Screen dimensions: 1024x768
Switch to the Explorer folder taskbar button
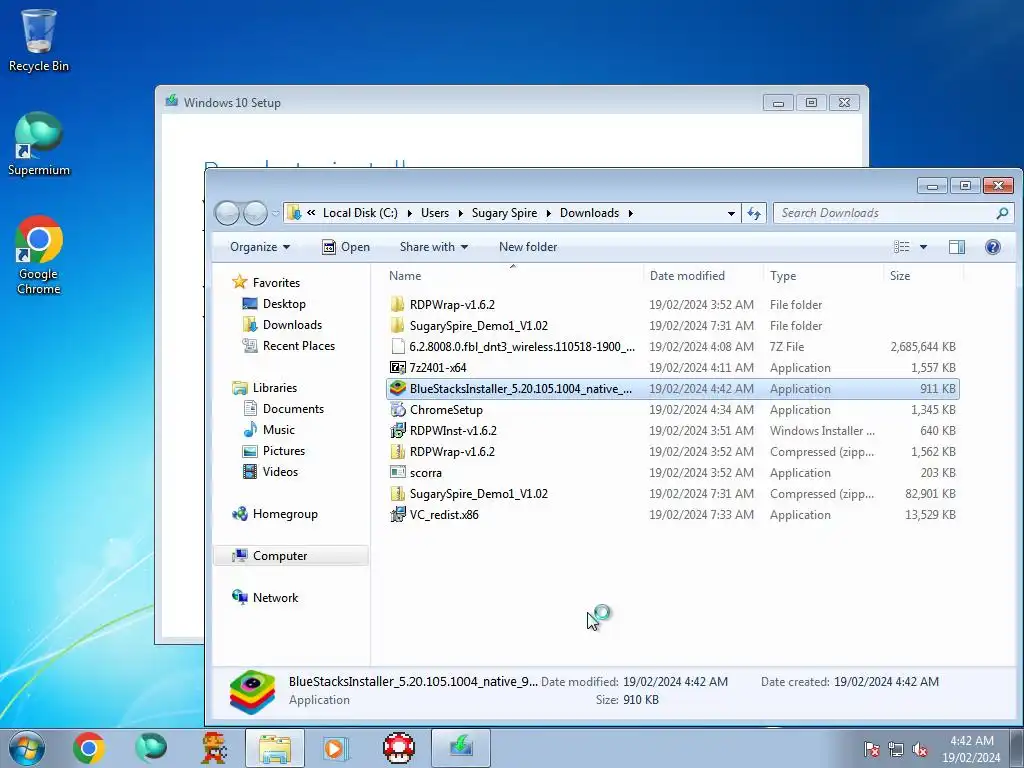[275, 748]
